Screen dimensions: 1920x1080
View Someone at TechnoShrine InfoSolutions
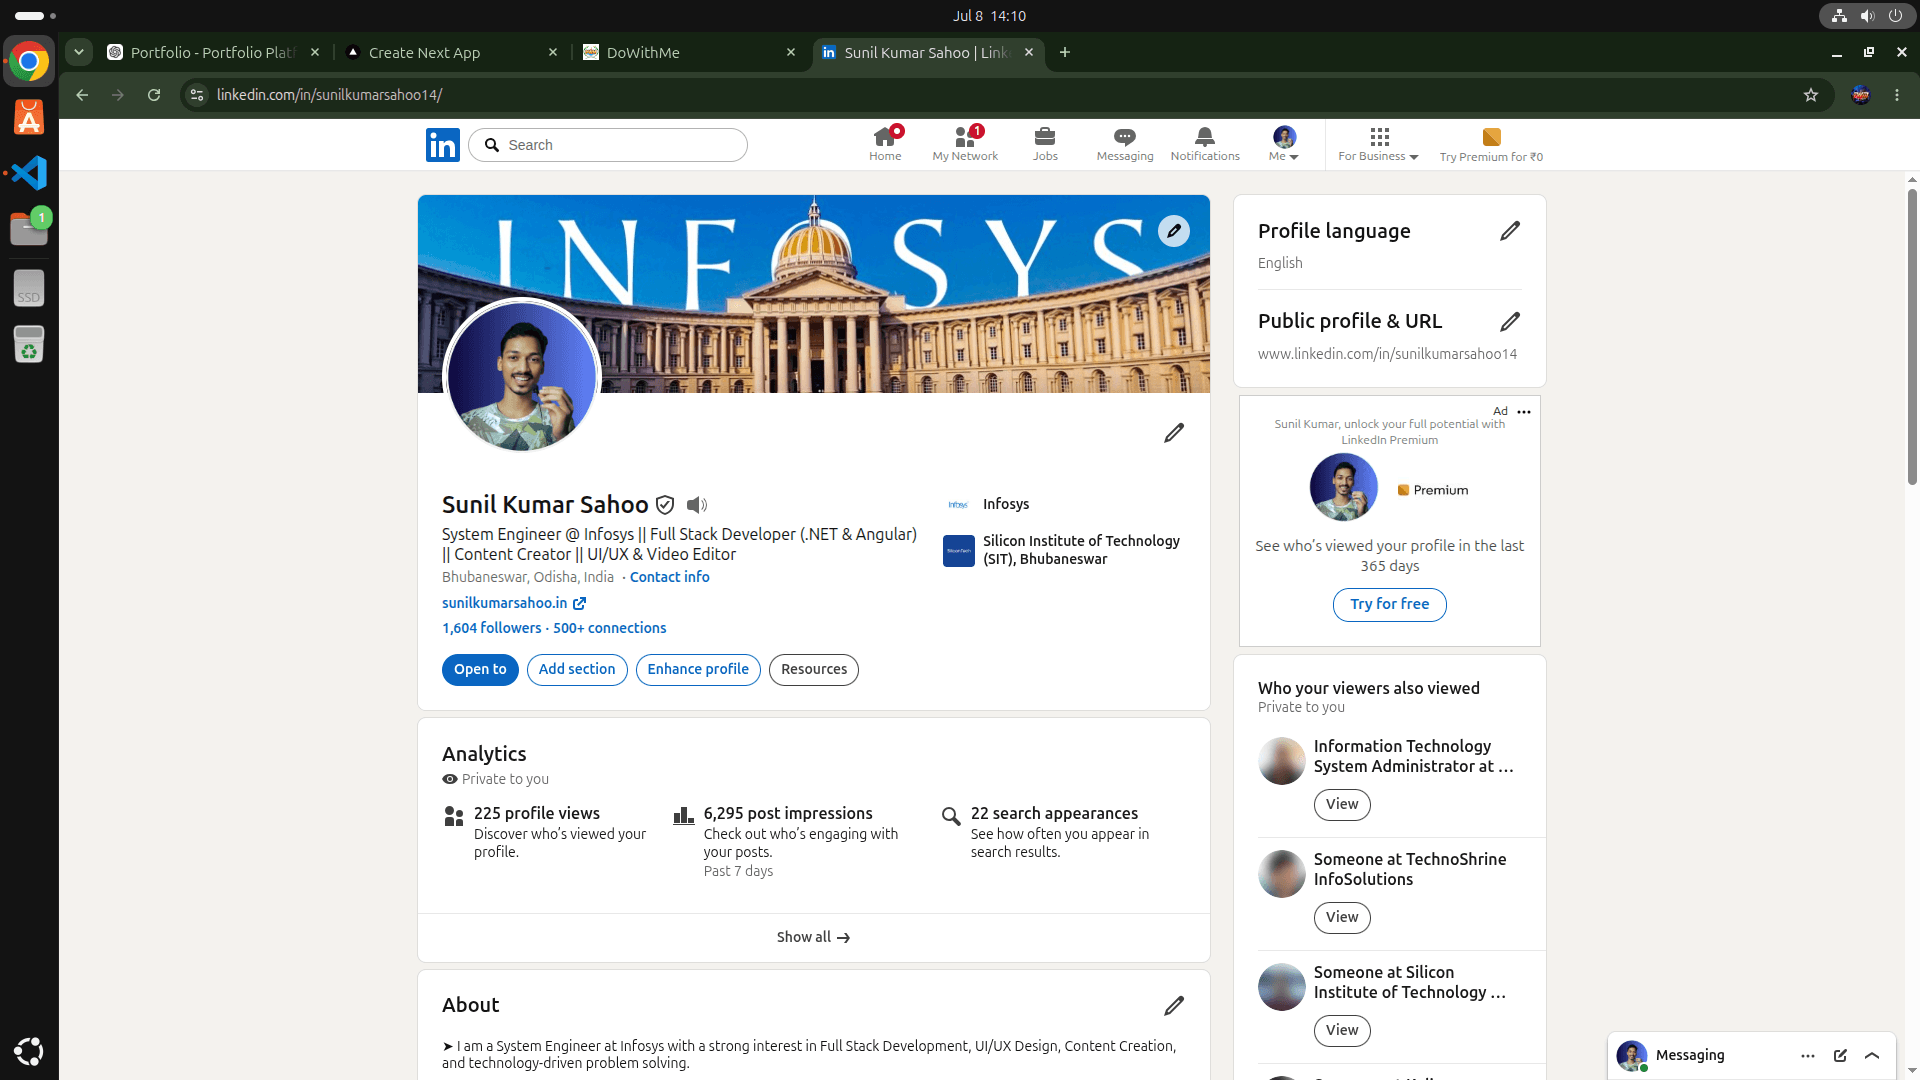[x=1342, y=918]
